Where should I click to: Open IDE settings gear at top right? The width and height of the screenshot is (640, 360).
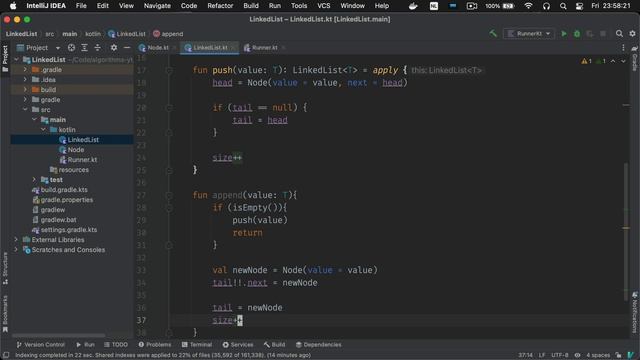(x=632, y=33)
